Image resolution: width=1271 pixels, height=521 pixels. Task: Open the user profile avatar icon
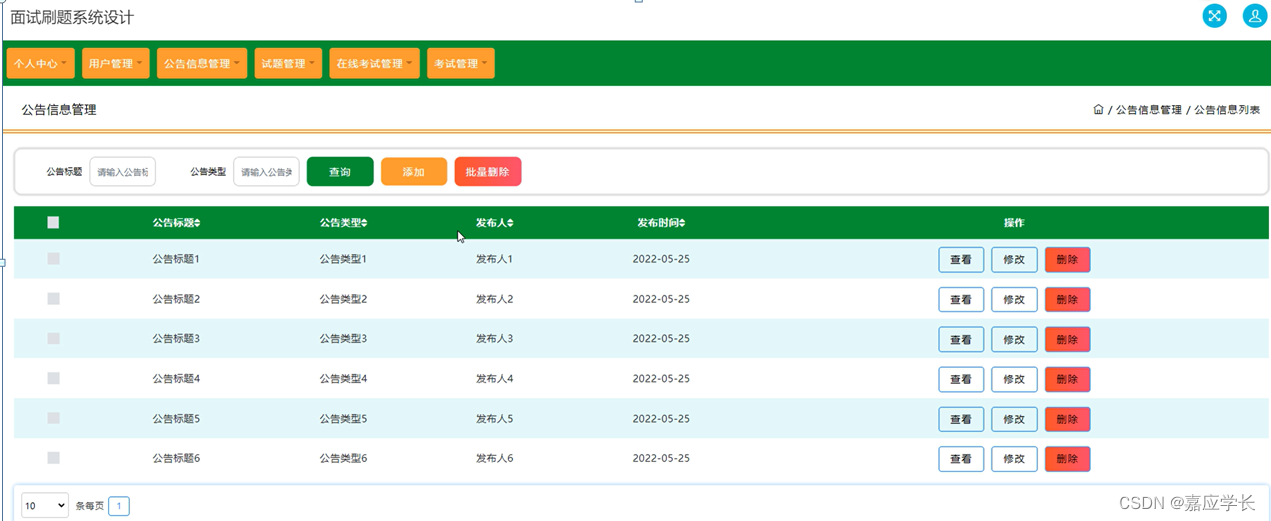coord(1255,15)
